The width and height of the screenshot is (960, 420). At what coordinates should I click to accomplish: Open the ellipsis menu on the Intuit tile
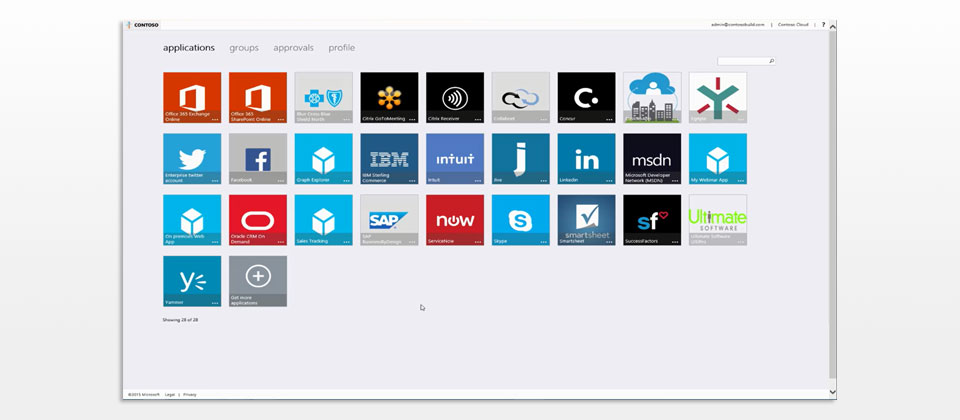[x=478, y=181]
